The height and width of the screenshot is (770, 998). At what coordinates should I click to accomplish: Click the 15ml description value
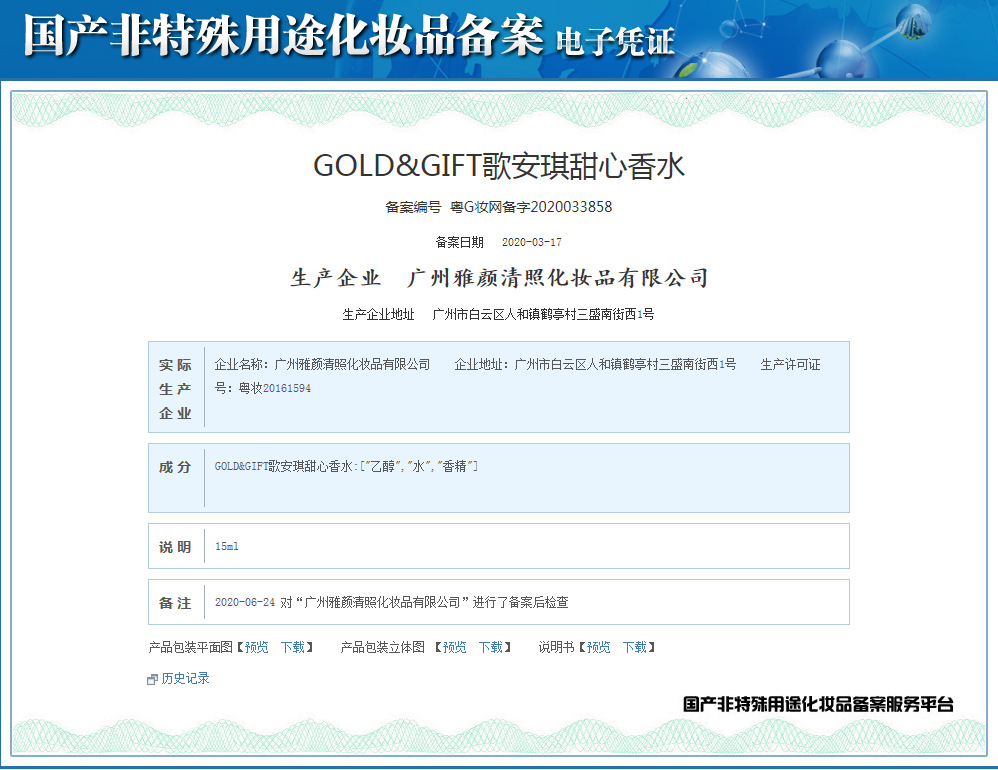coord(227,547)
